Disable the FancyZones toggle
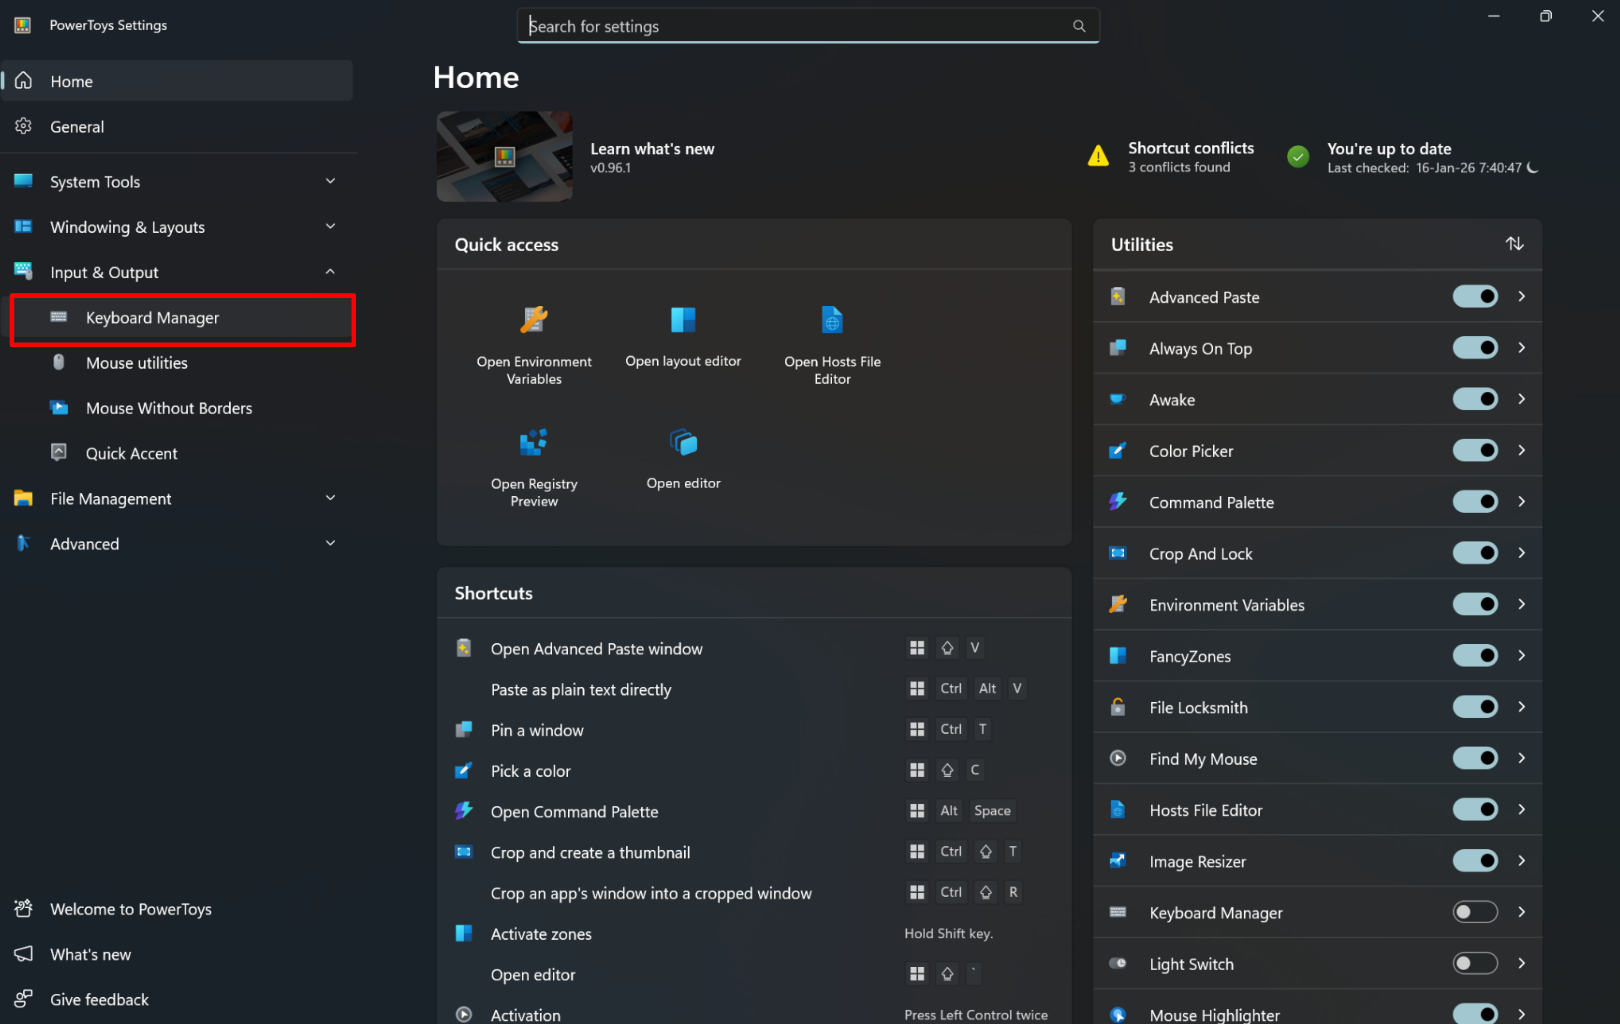1620x1024 pixels. pos(1474,656)
